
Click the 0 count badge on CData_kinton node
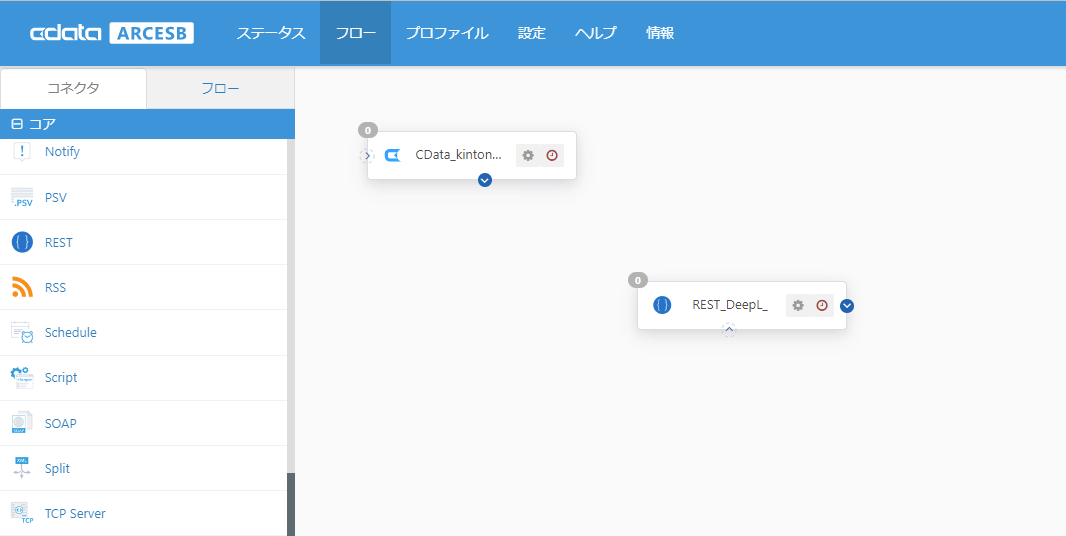tap(368, 130)
